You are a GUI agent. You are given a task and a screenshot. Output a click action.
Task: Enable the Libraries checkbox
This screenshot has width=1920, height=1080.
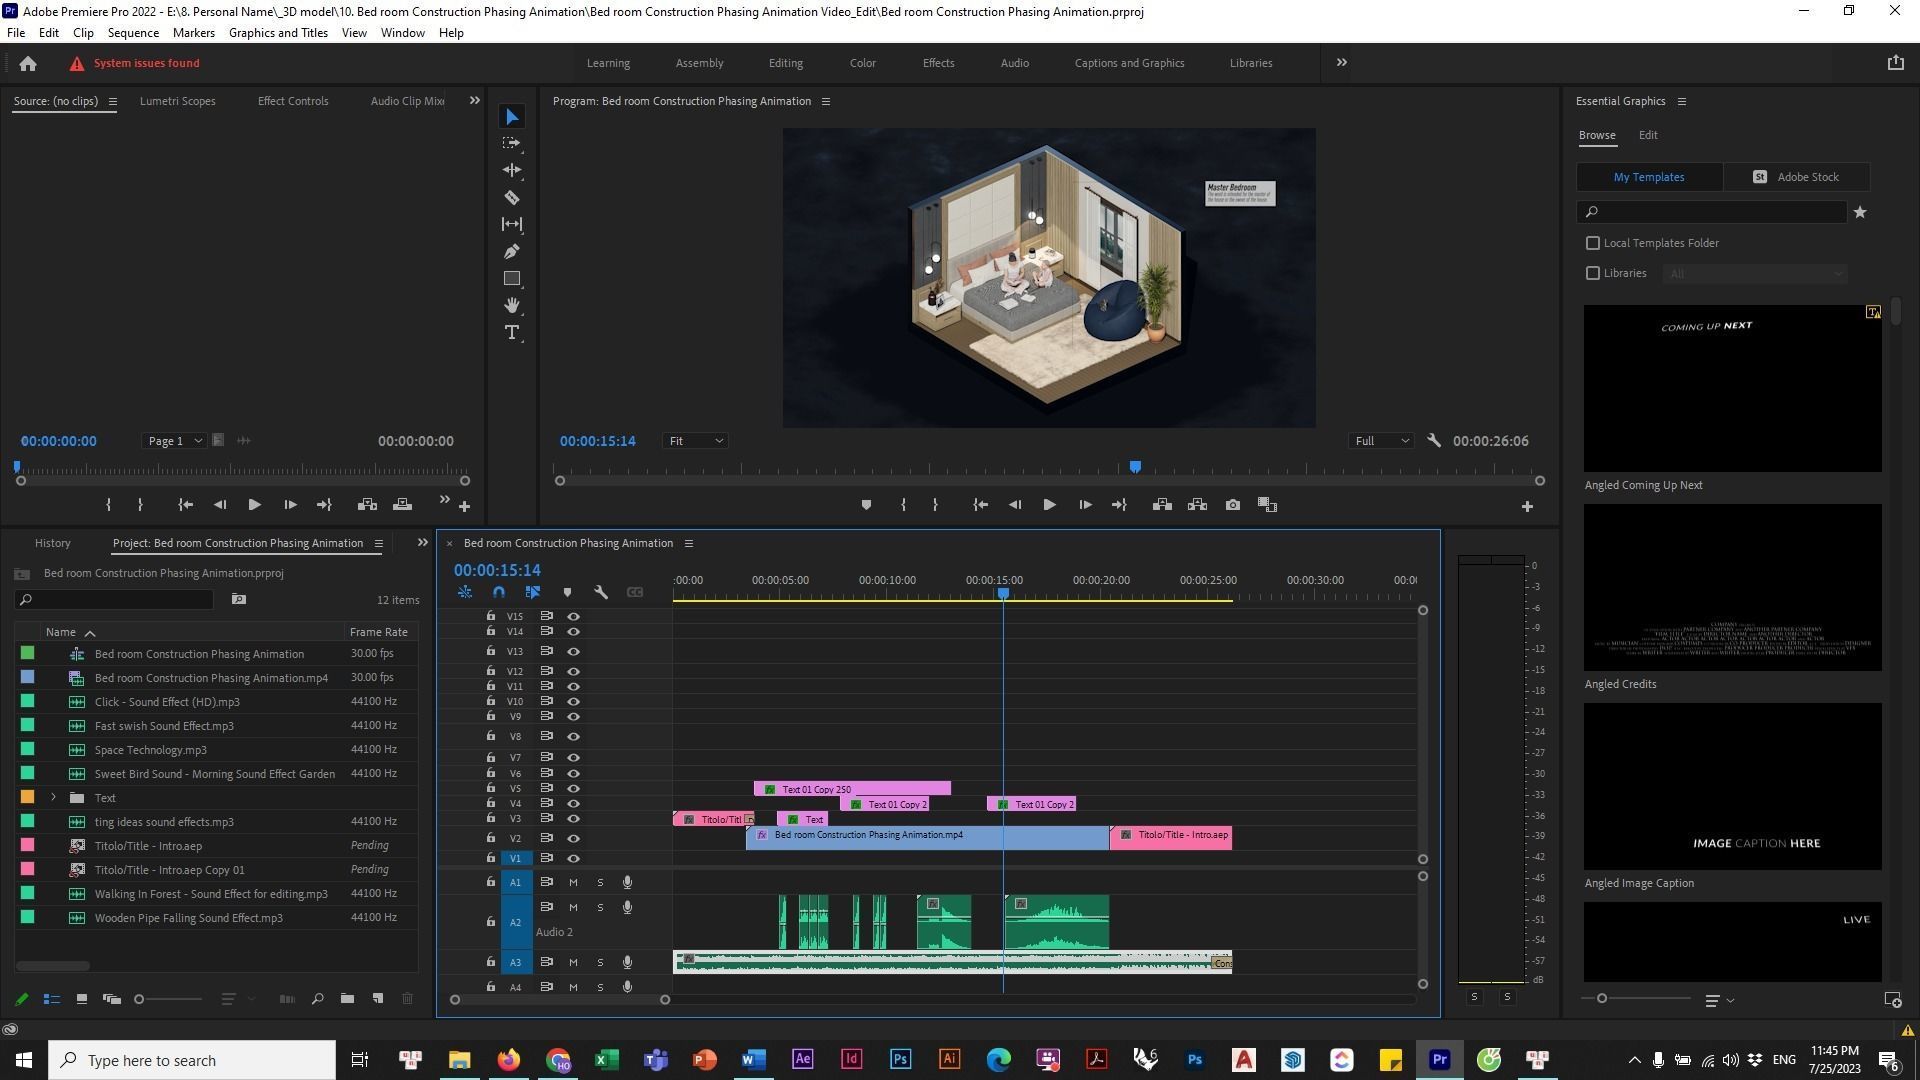[x=1593, y=273]
